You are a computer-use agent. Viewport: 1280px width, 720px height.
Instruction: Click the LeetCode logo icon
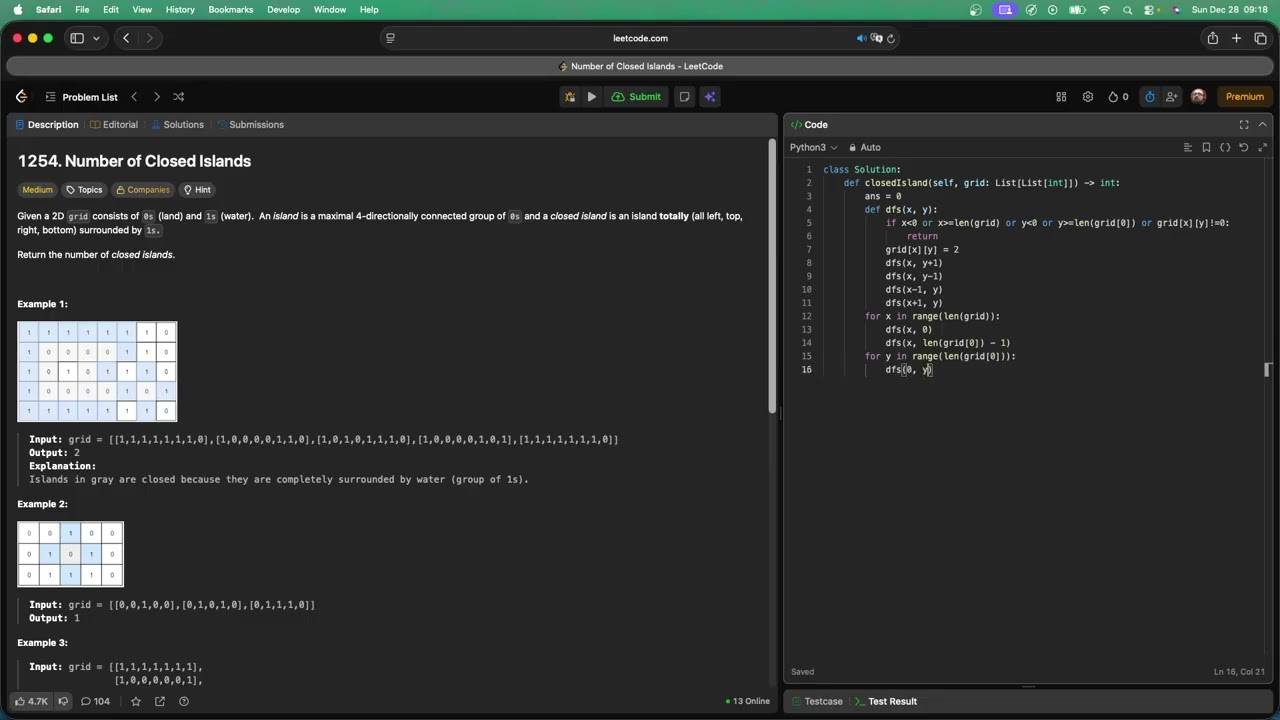click(21, 97)
